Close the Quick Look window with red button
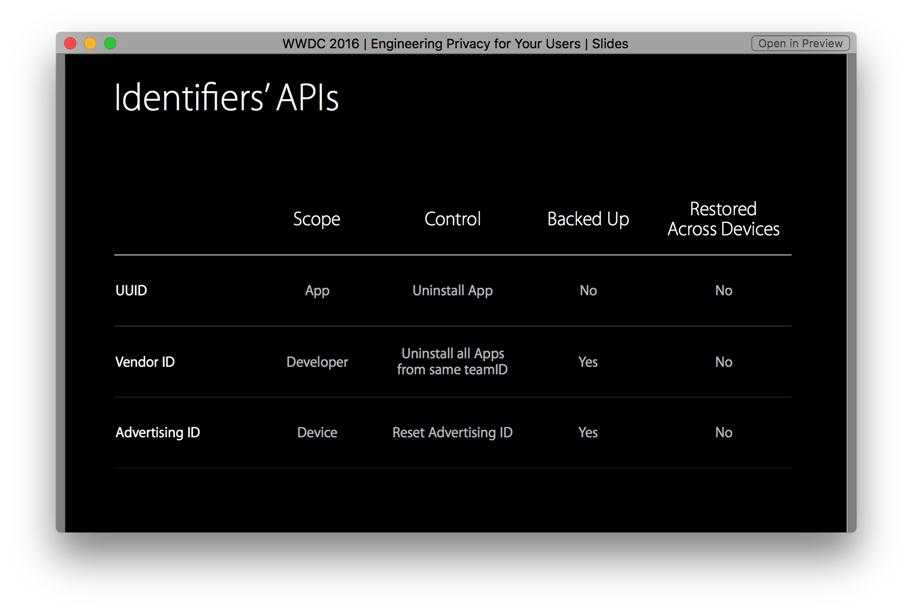 point(70,44)
